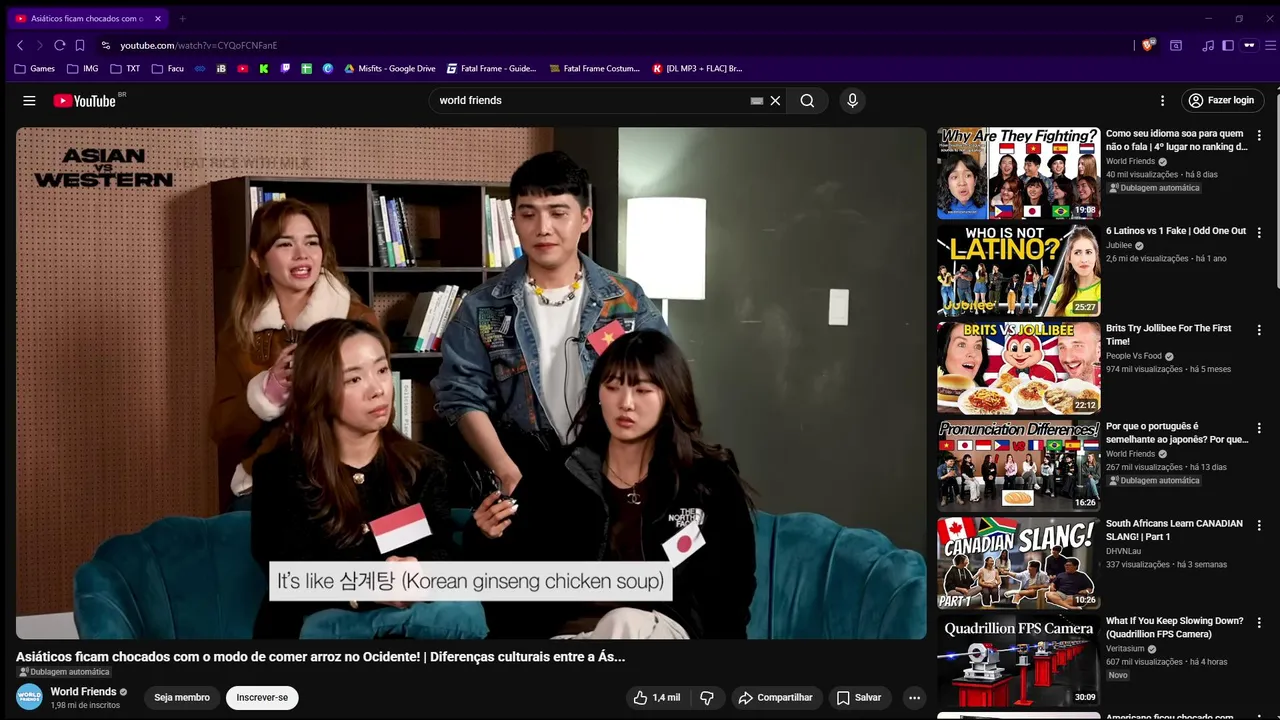Viewport: 1280px width, 720px height.
Task: Open options for '6 Latinos vs 1 Fake' video
Action: pyautogui.click(x=1259, y=232)
